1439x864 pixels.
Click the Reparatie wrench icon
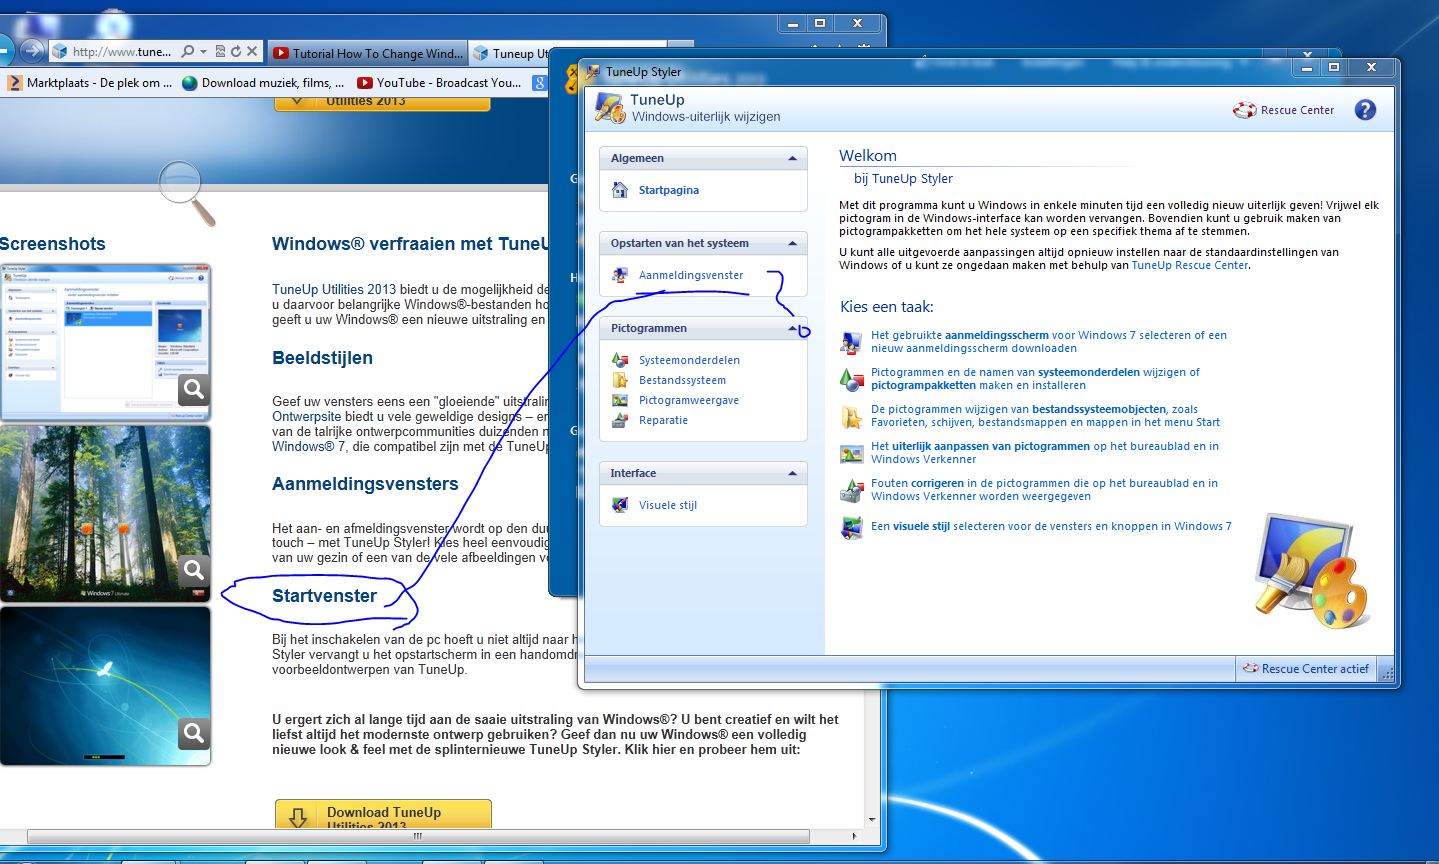point(620,420)
